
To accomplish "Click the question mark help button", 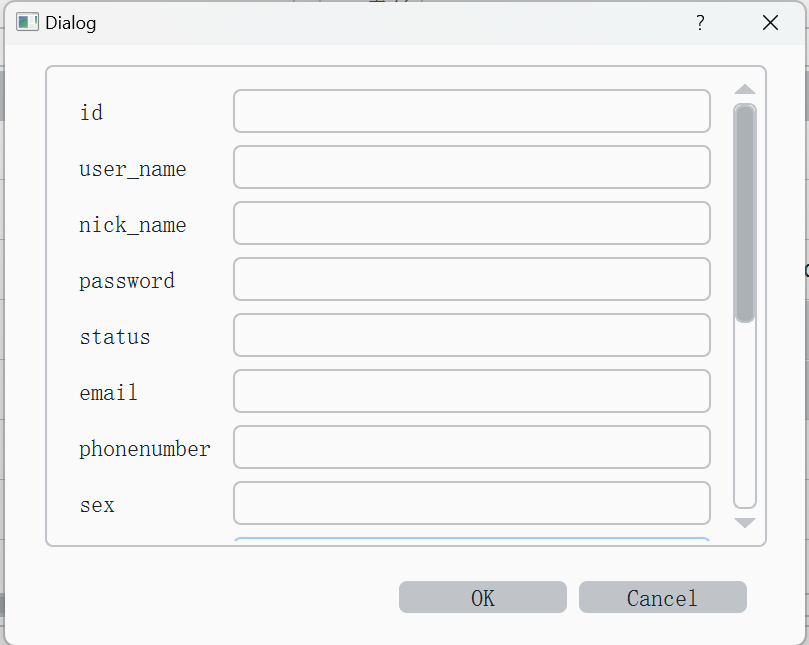I will [x=700, y=23].
